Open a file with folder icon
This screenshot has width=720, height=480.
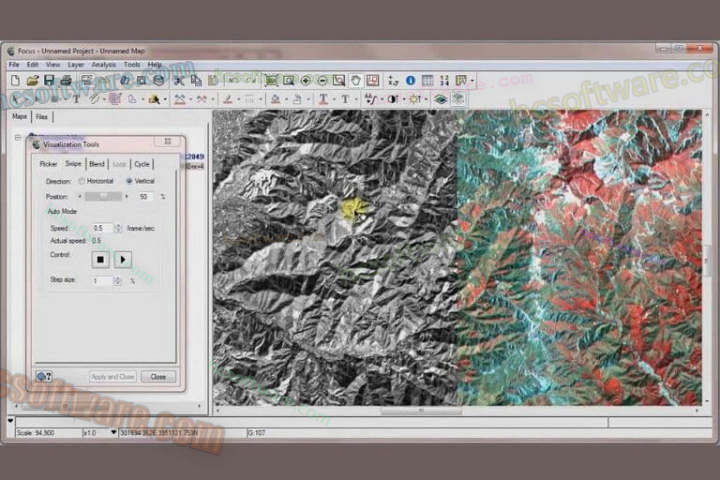click(x=32, y=80)
